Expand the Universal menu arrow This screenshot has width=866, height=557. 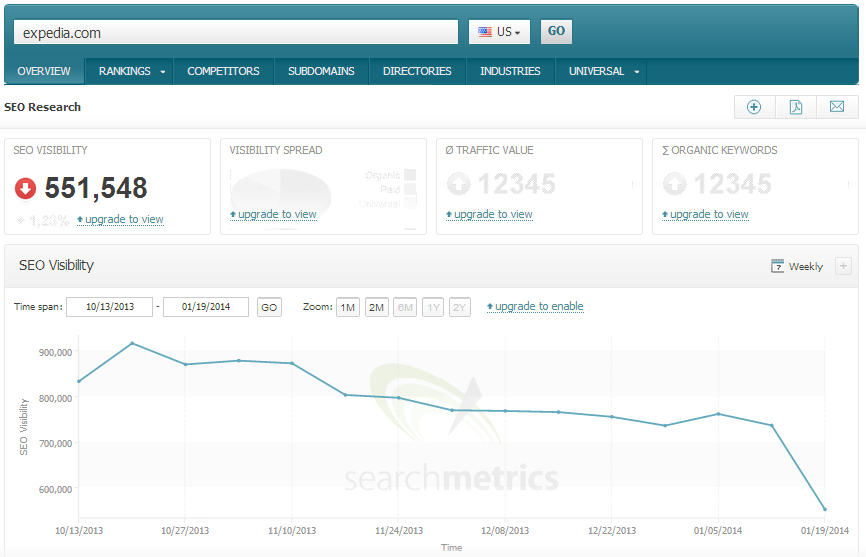637,72
